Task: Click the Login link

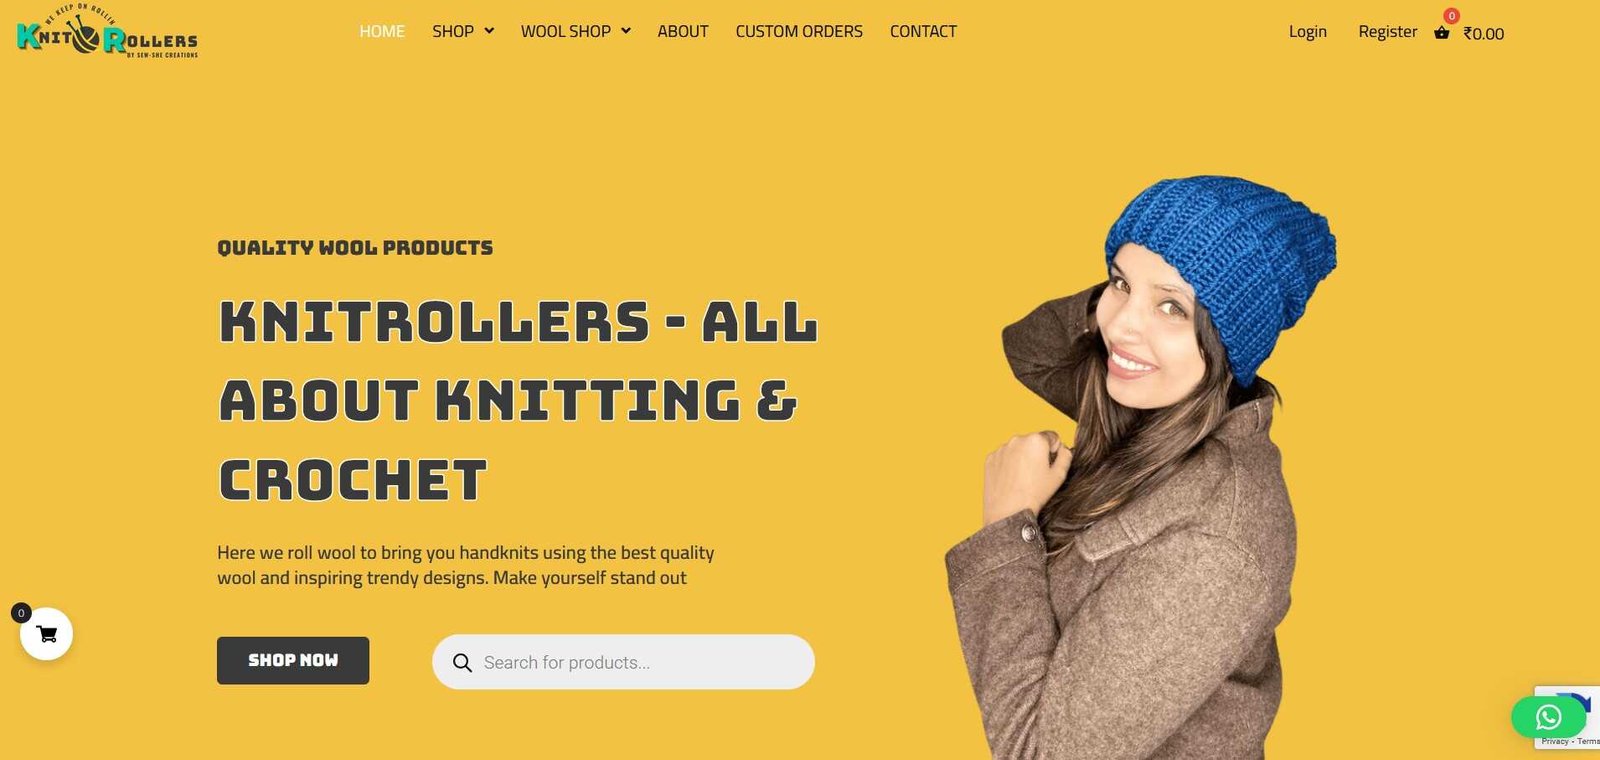Action: pos(1307,31)
